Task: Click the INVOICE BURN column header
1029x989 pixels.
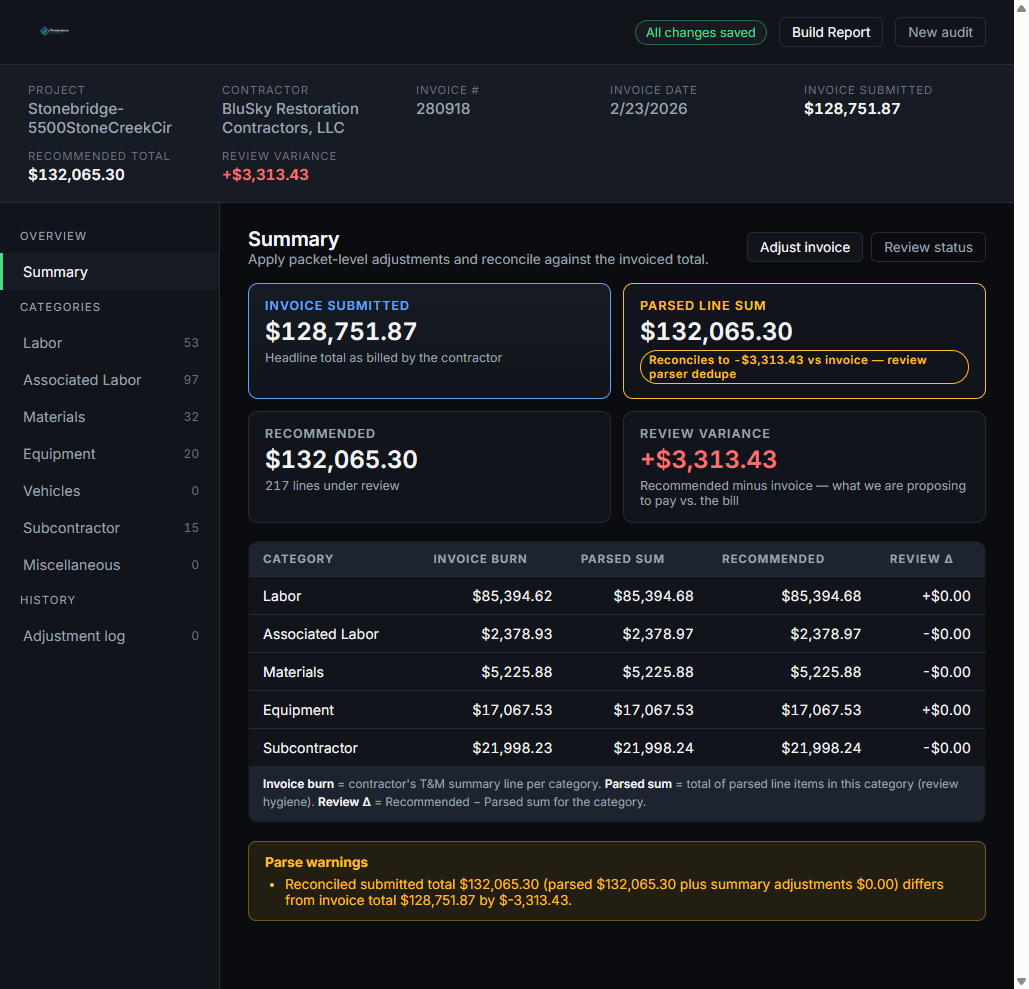Action: point(480,559)
